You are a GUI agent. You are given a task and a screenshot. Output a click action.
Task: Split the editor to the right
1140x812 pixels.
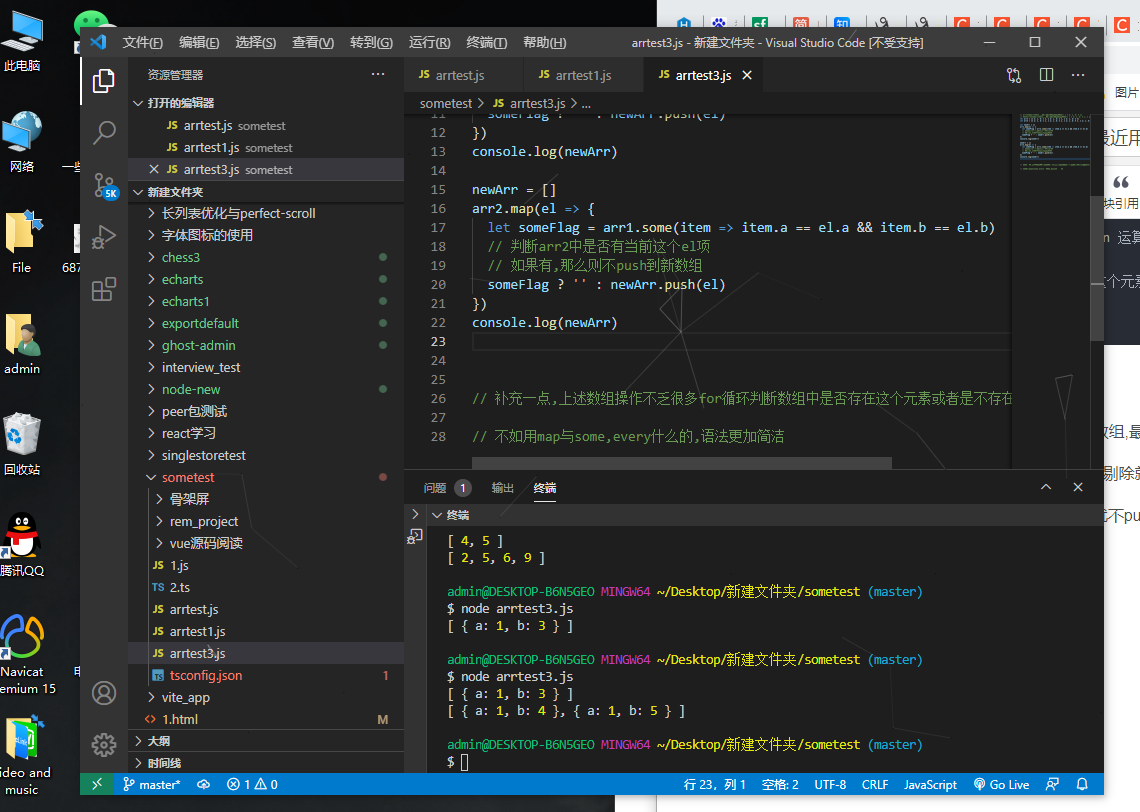(x=1046, y=75)
